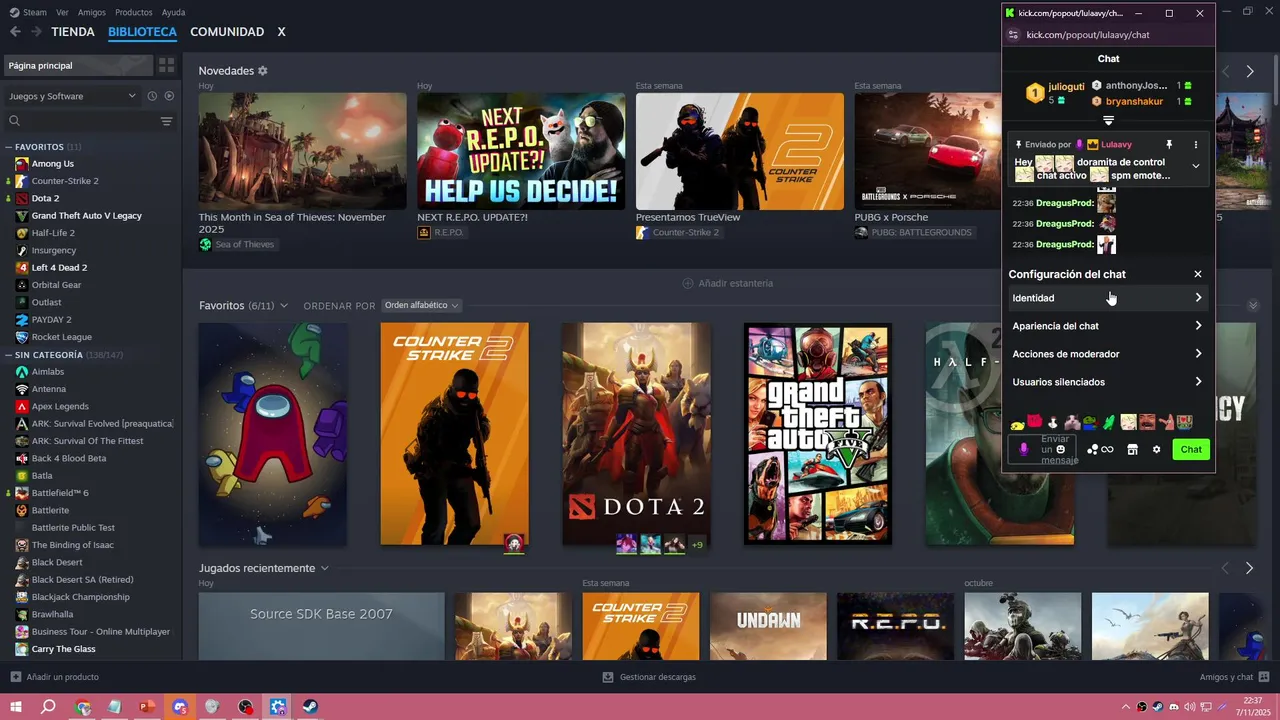This screenshot has width=1280, height=720.
Task: Open the Kick chat shop icon
Action: 1132,450
